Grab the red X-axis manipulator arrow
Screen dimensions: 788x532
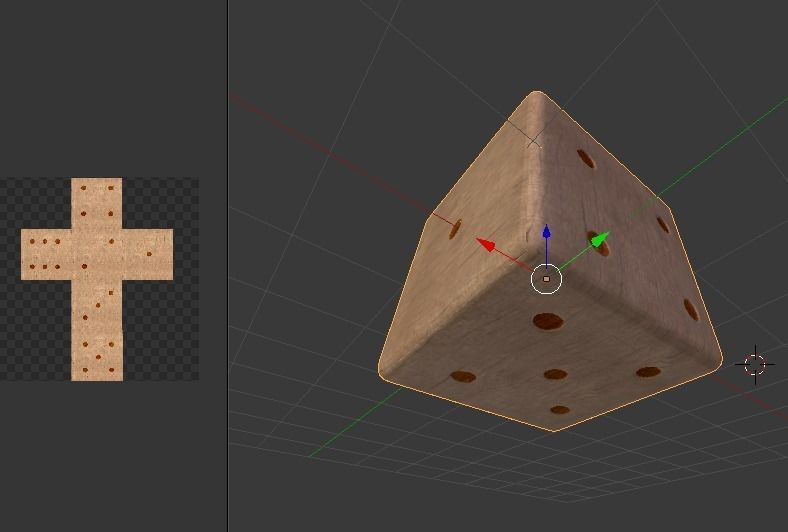(486, 245)
